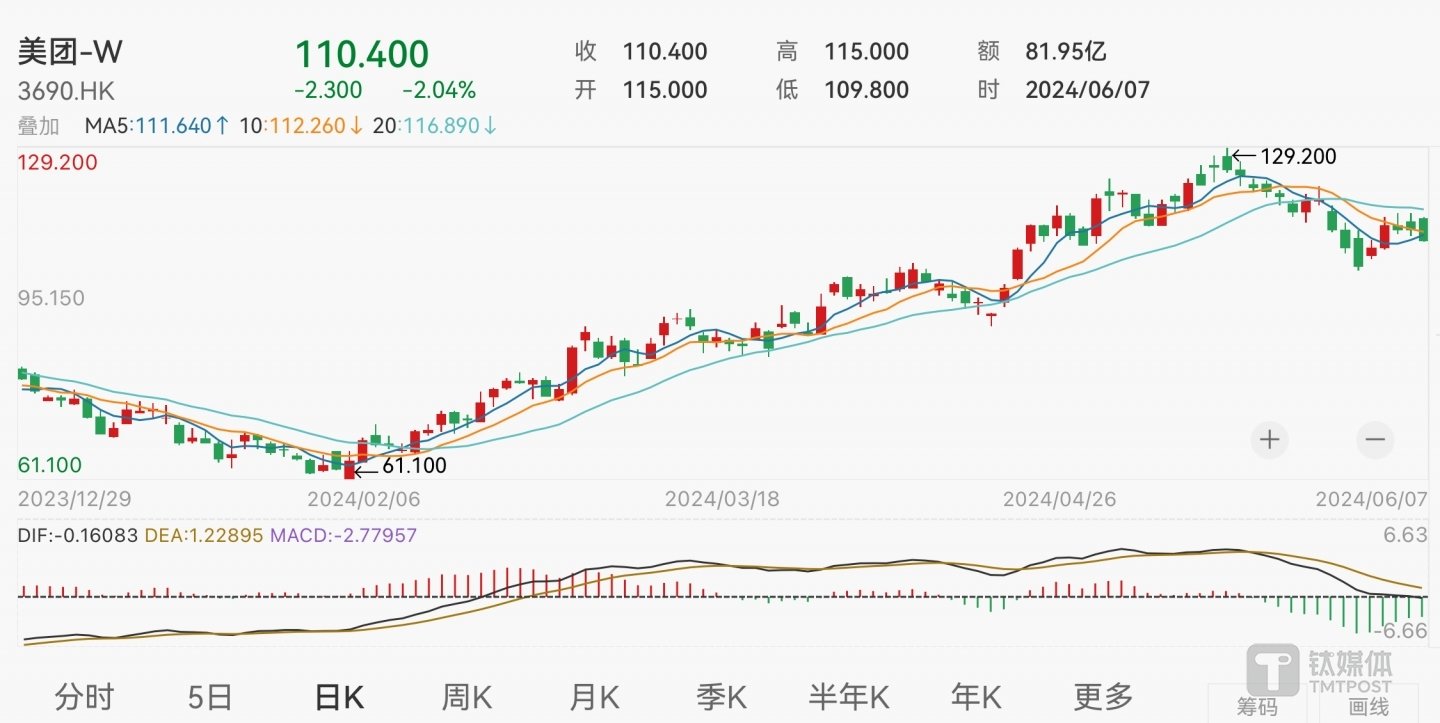The image size is (1440, 723).
Task: Click the 2024/03/18 date axis label
Action: click(x=721, y=497)
